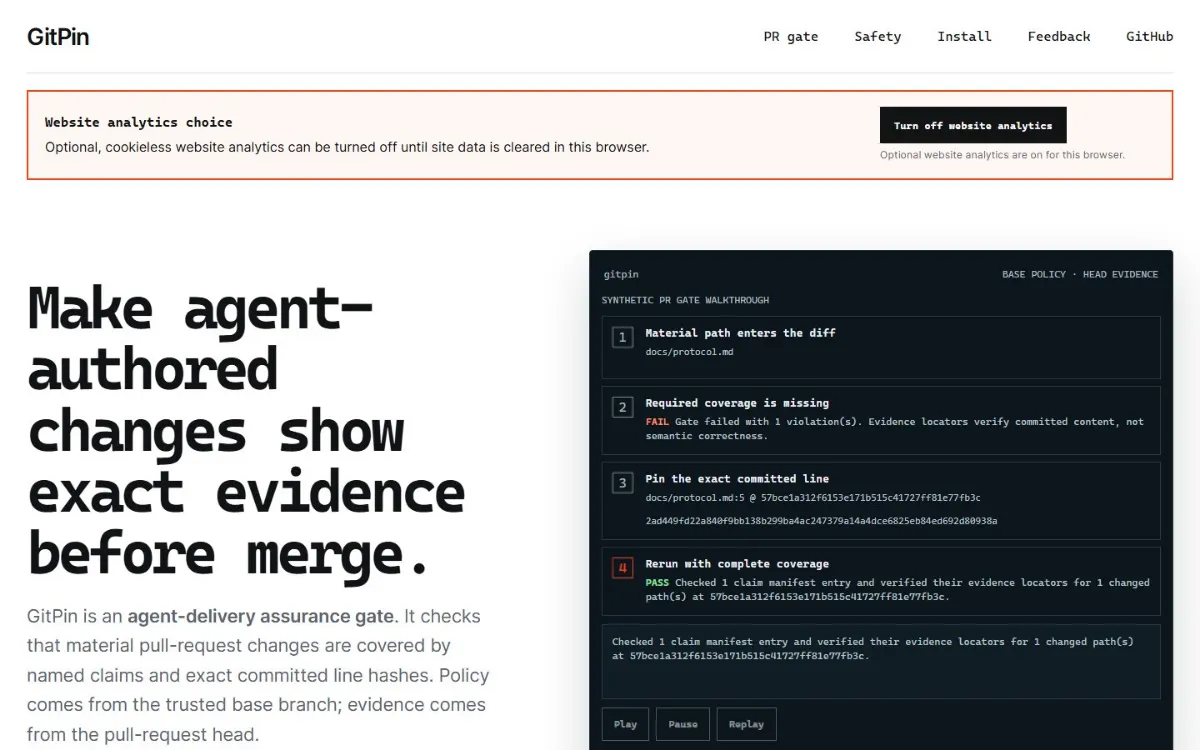Click 'Optional website analytics are on' status text
This screenshot has width=1200, height=750.
1002,155
